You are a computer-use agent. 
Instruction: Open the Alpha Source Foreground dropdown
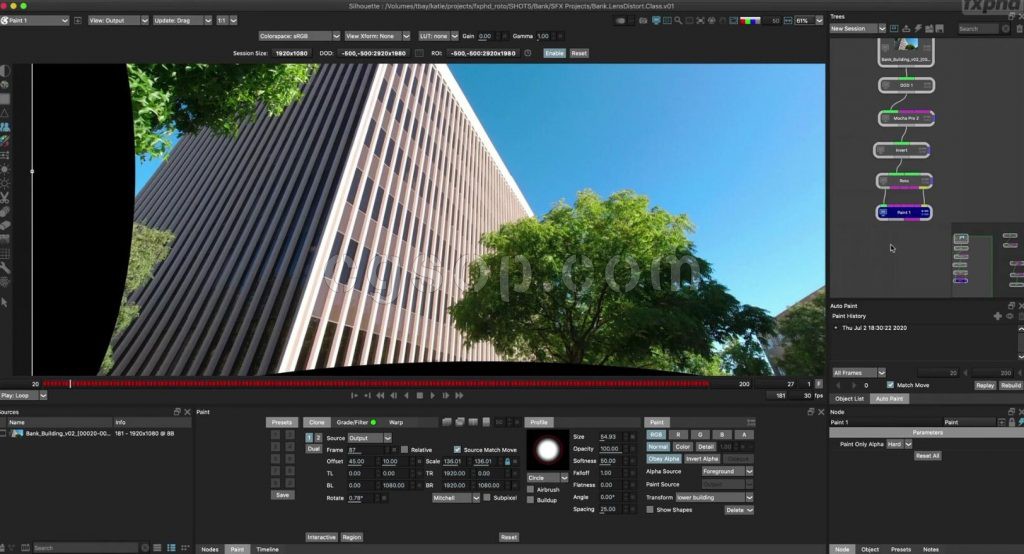click(728, 471)
